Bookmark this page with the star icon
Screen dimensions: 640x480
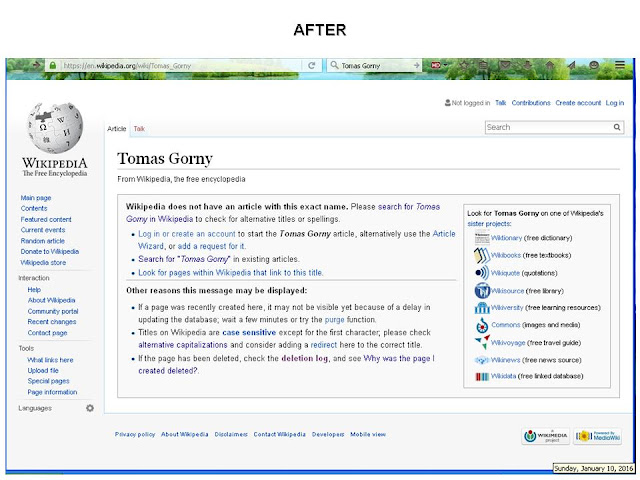point(464,65)
